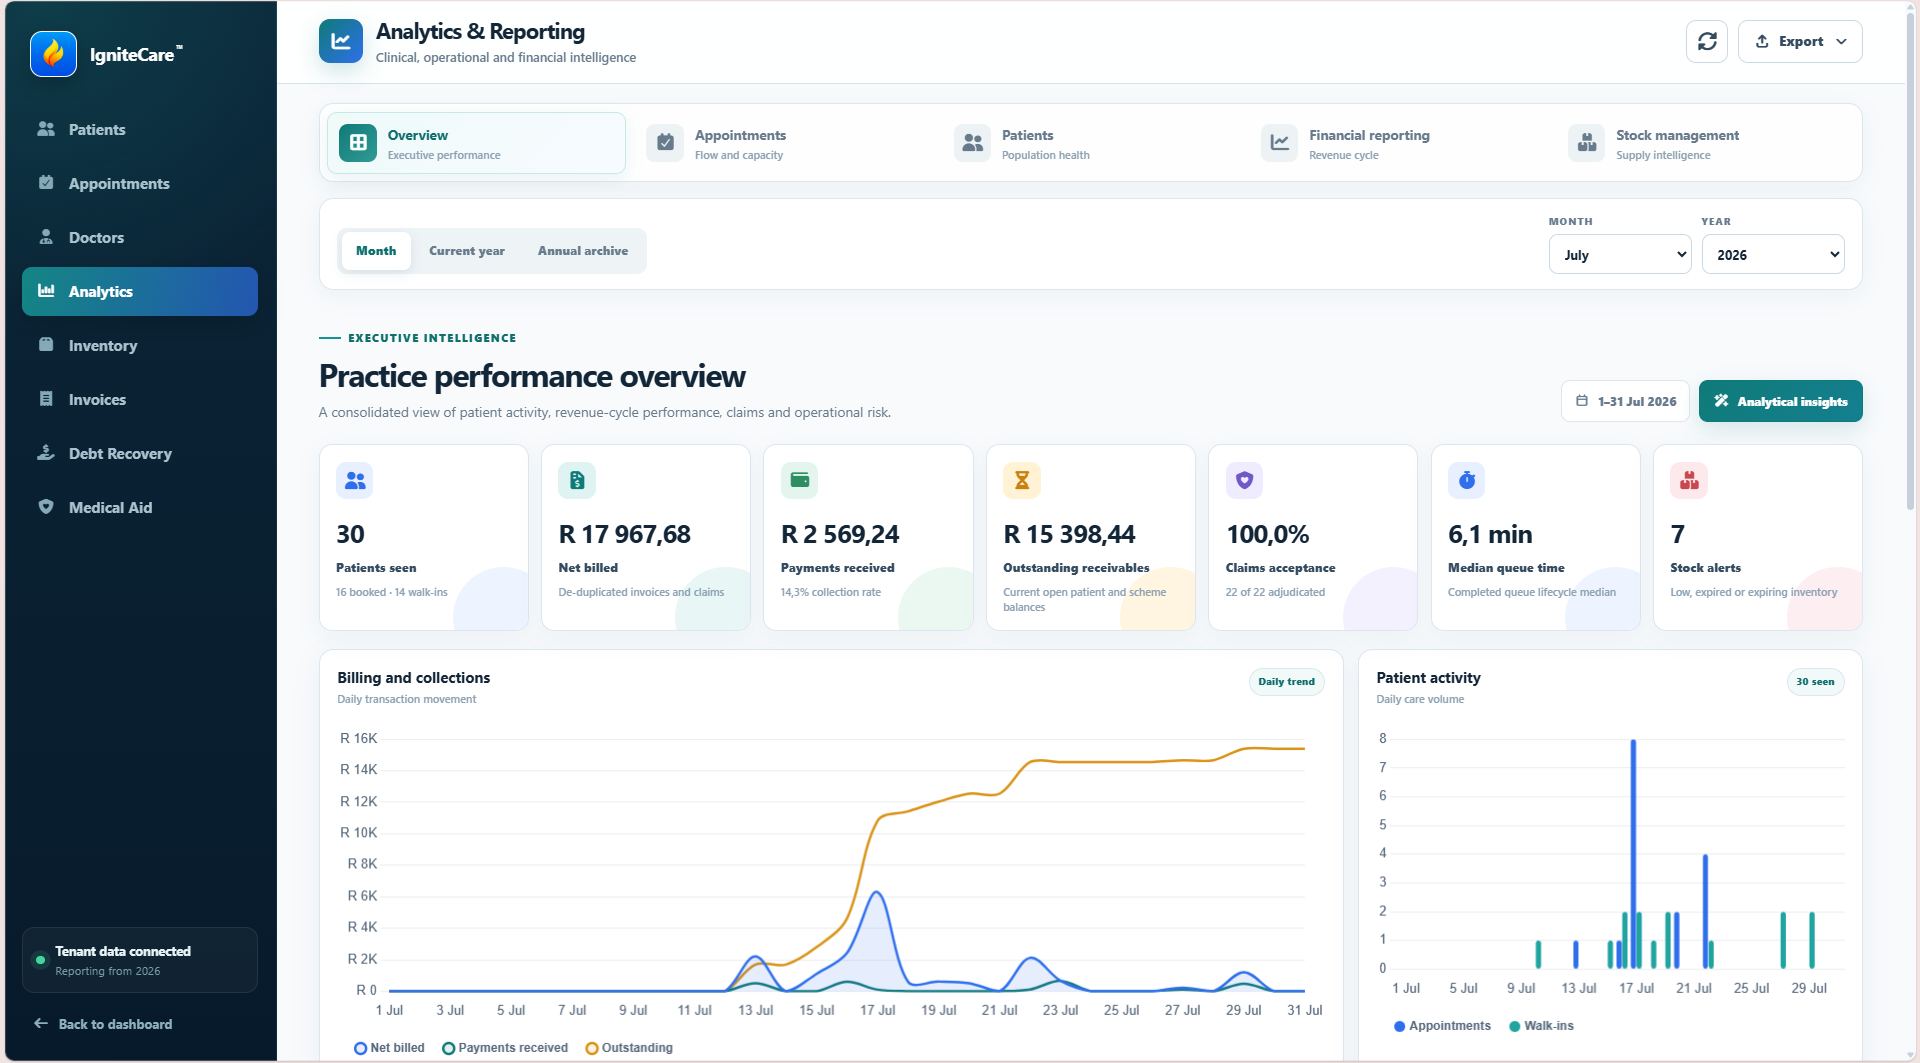Click the Patients tab people icon
Screen dimensions: 1920x1063
[972, 143]
